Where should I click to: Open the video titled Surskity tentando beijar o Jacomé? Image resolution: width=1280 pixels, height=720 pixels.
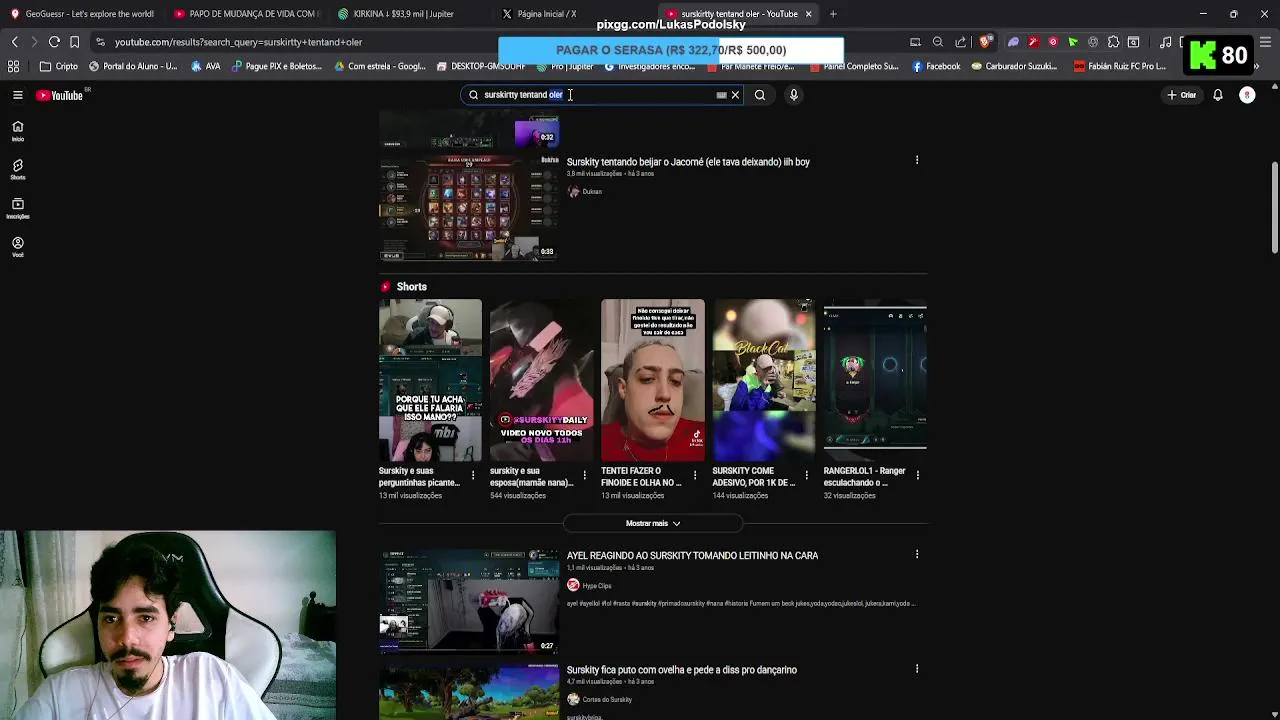pos(688,162)
